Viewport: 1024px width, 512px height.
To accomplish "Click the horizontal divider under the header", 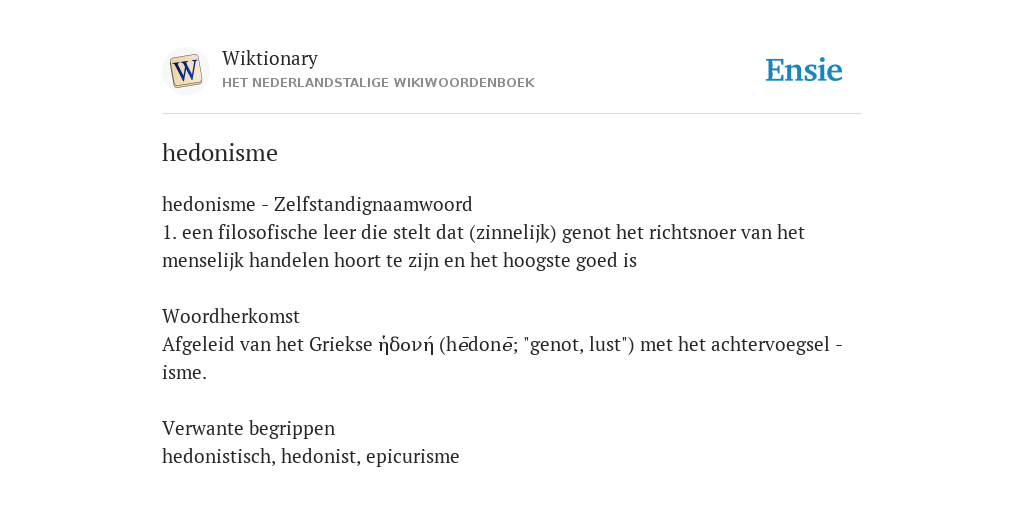I will coord(512,114).
